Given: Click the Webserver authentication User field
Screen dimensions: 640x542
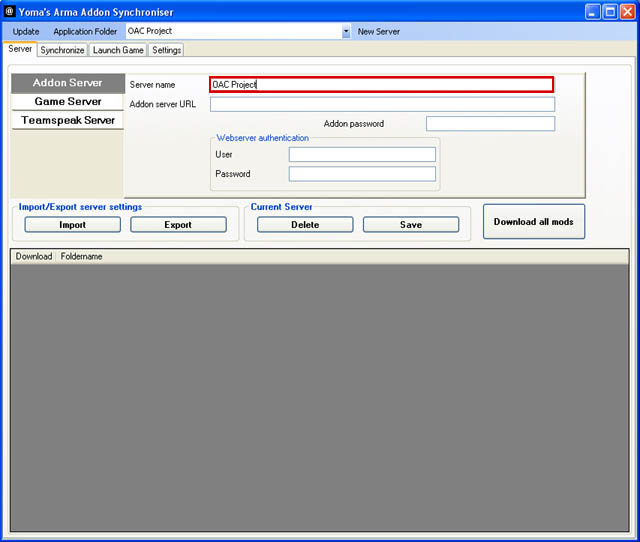Looking at the screenshot, I should (x=362, y=154).
